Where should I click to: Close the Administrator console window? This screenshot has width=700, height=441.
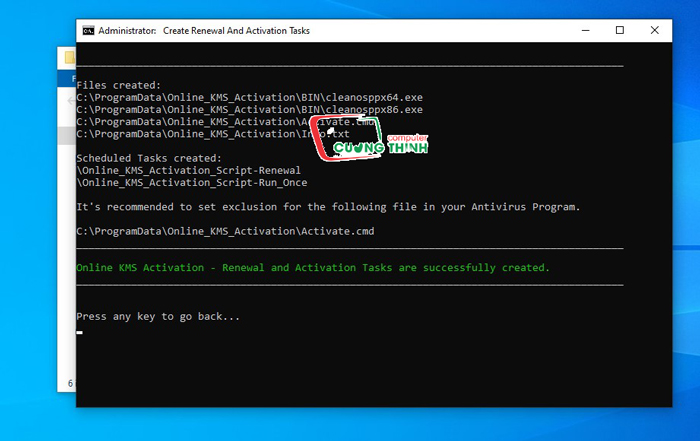(654, 30)
